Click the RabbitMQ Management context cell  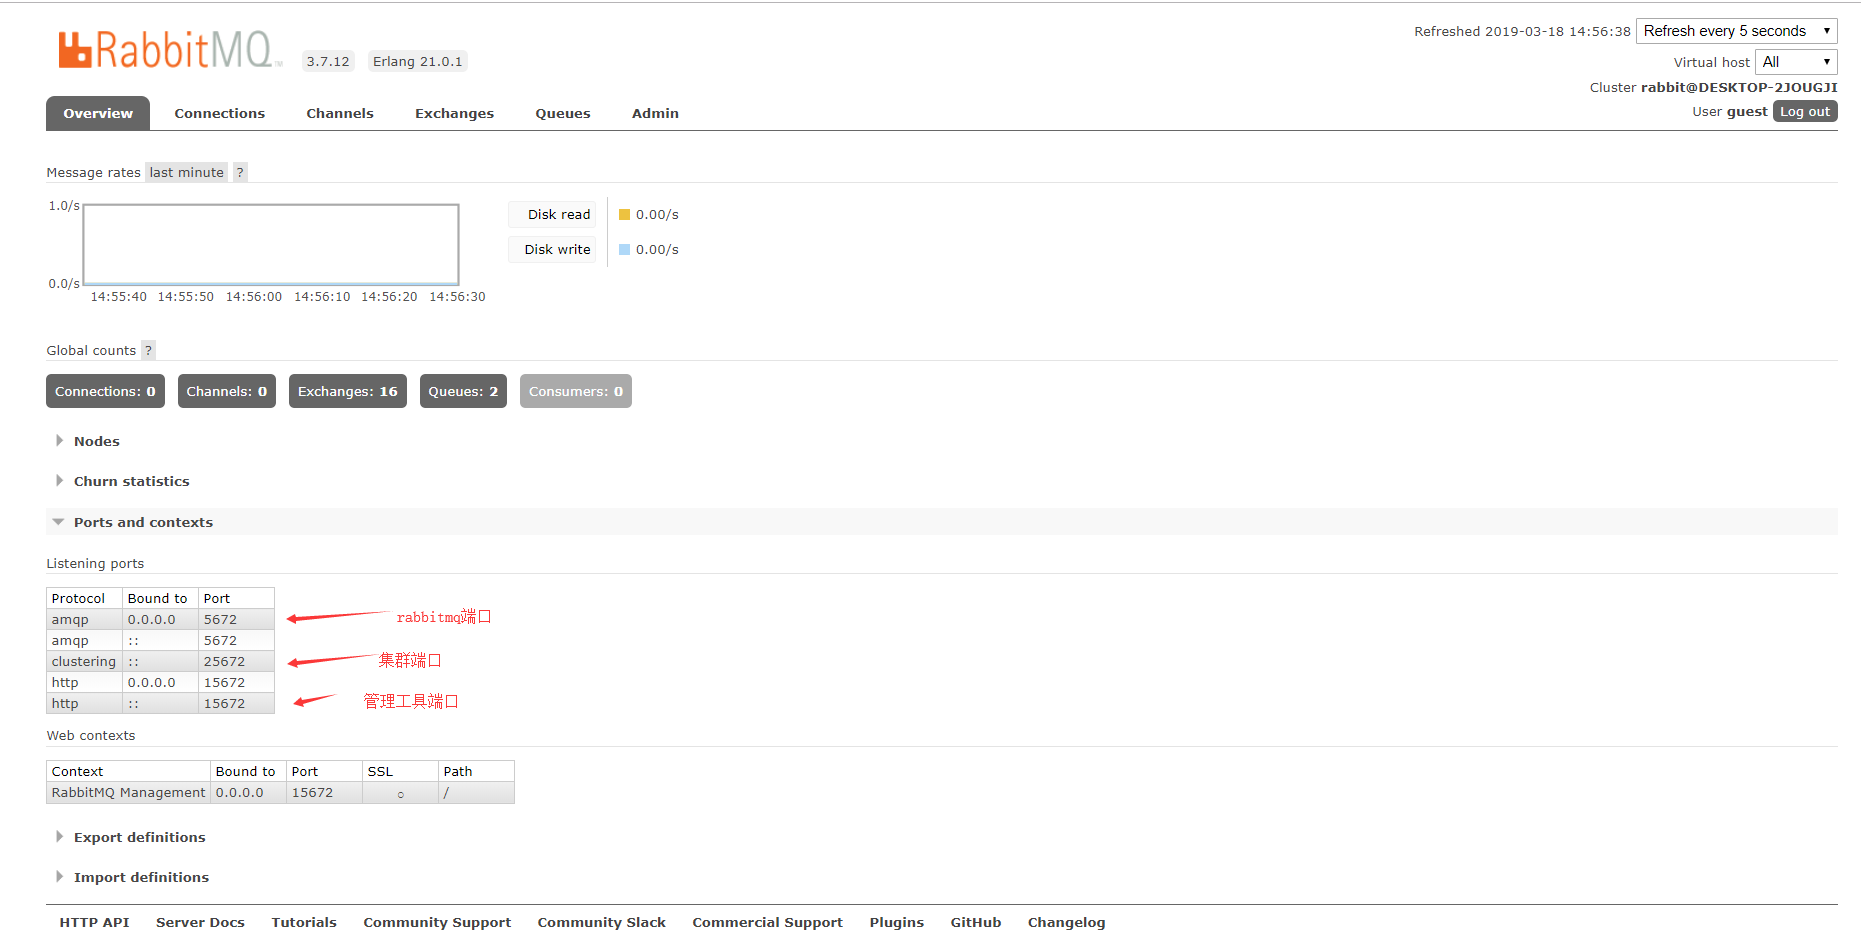(x=128, y=792)
